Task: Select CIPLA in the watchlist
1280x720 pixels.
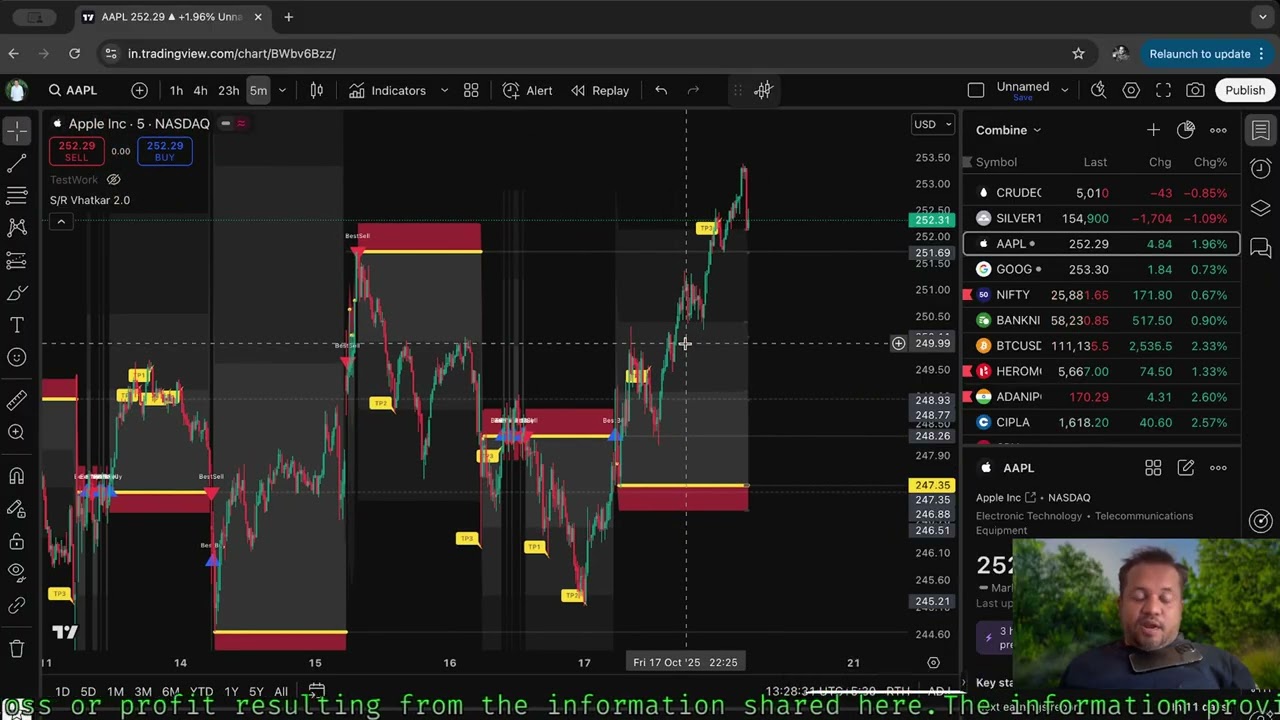Action: click(1101, 422)
